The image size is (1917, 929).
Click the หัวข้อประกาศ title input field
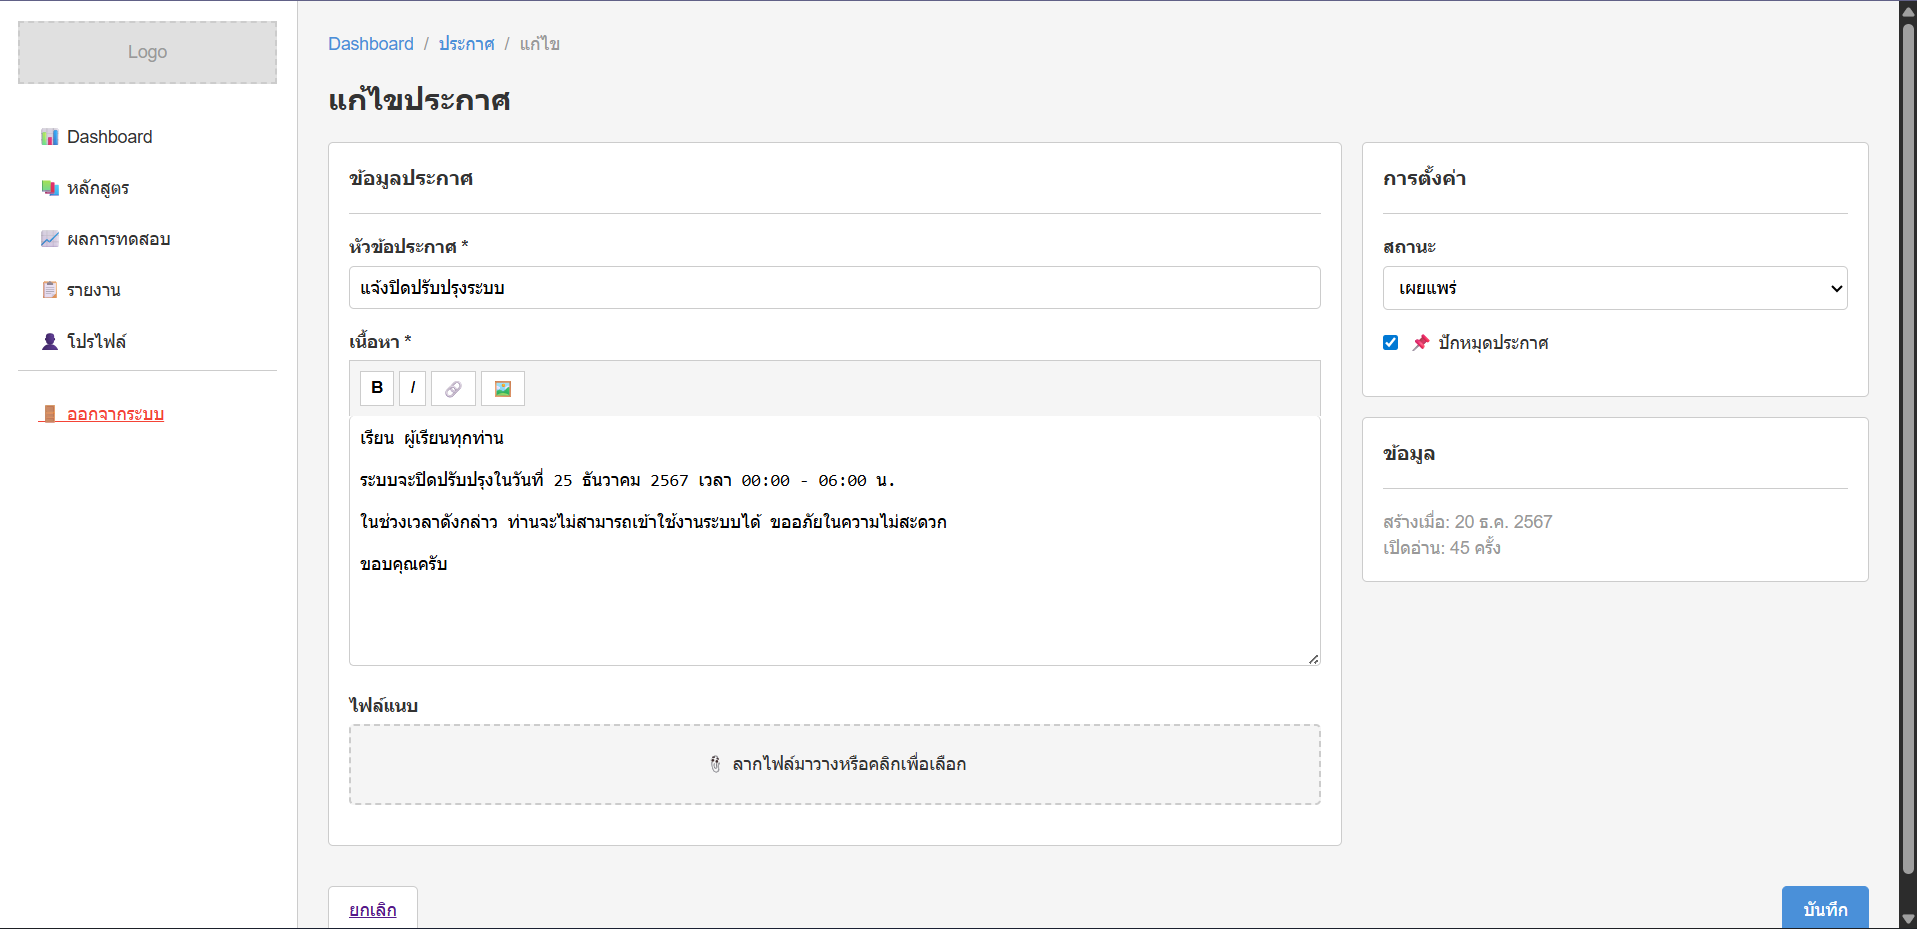coord(834,288)
